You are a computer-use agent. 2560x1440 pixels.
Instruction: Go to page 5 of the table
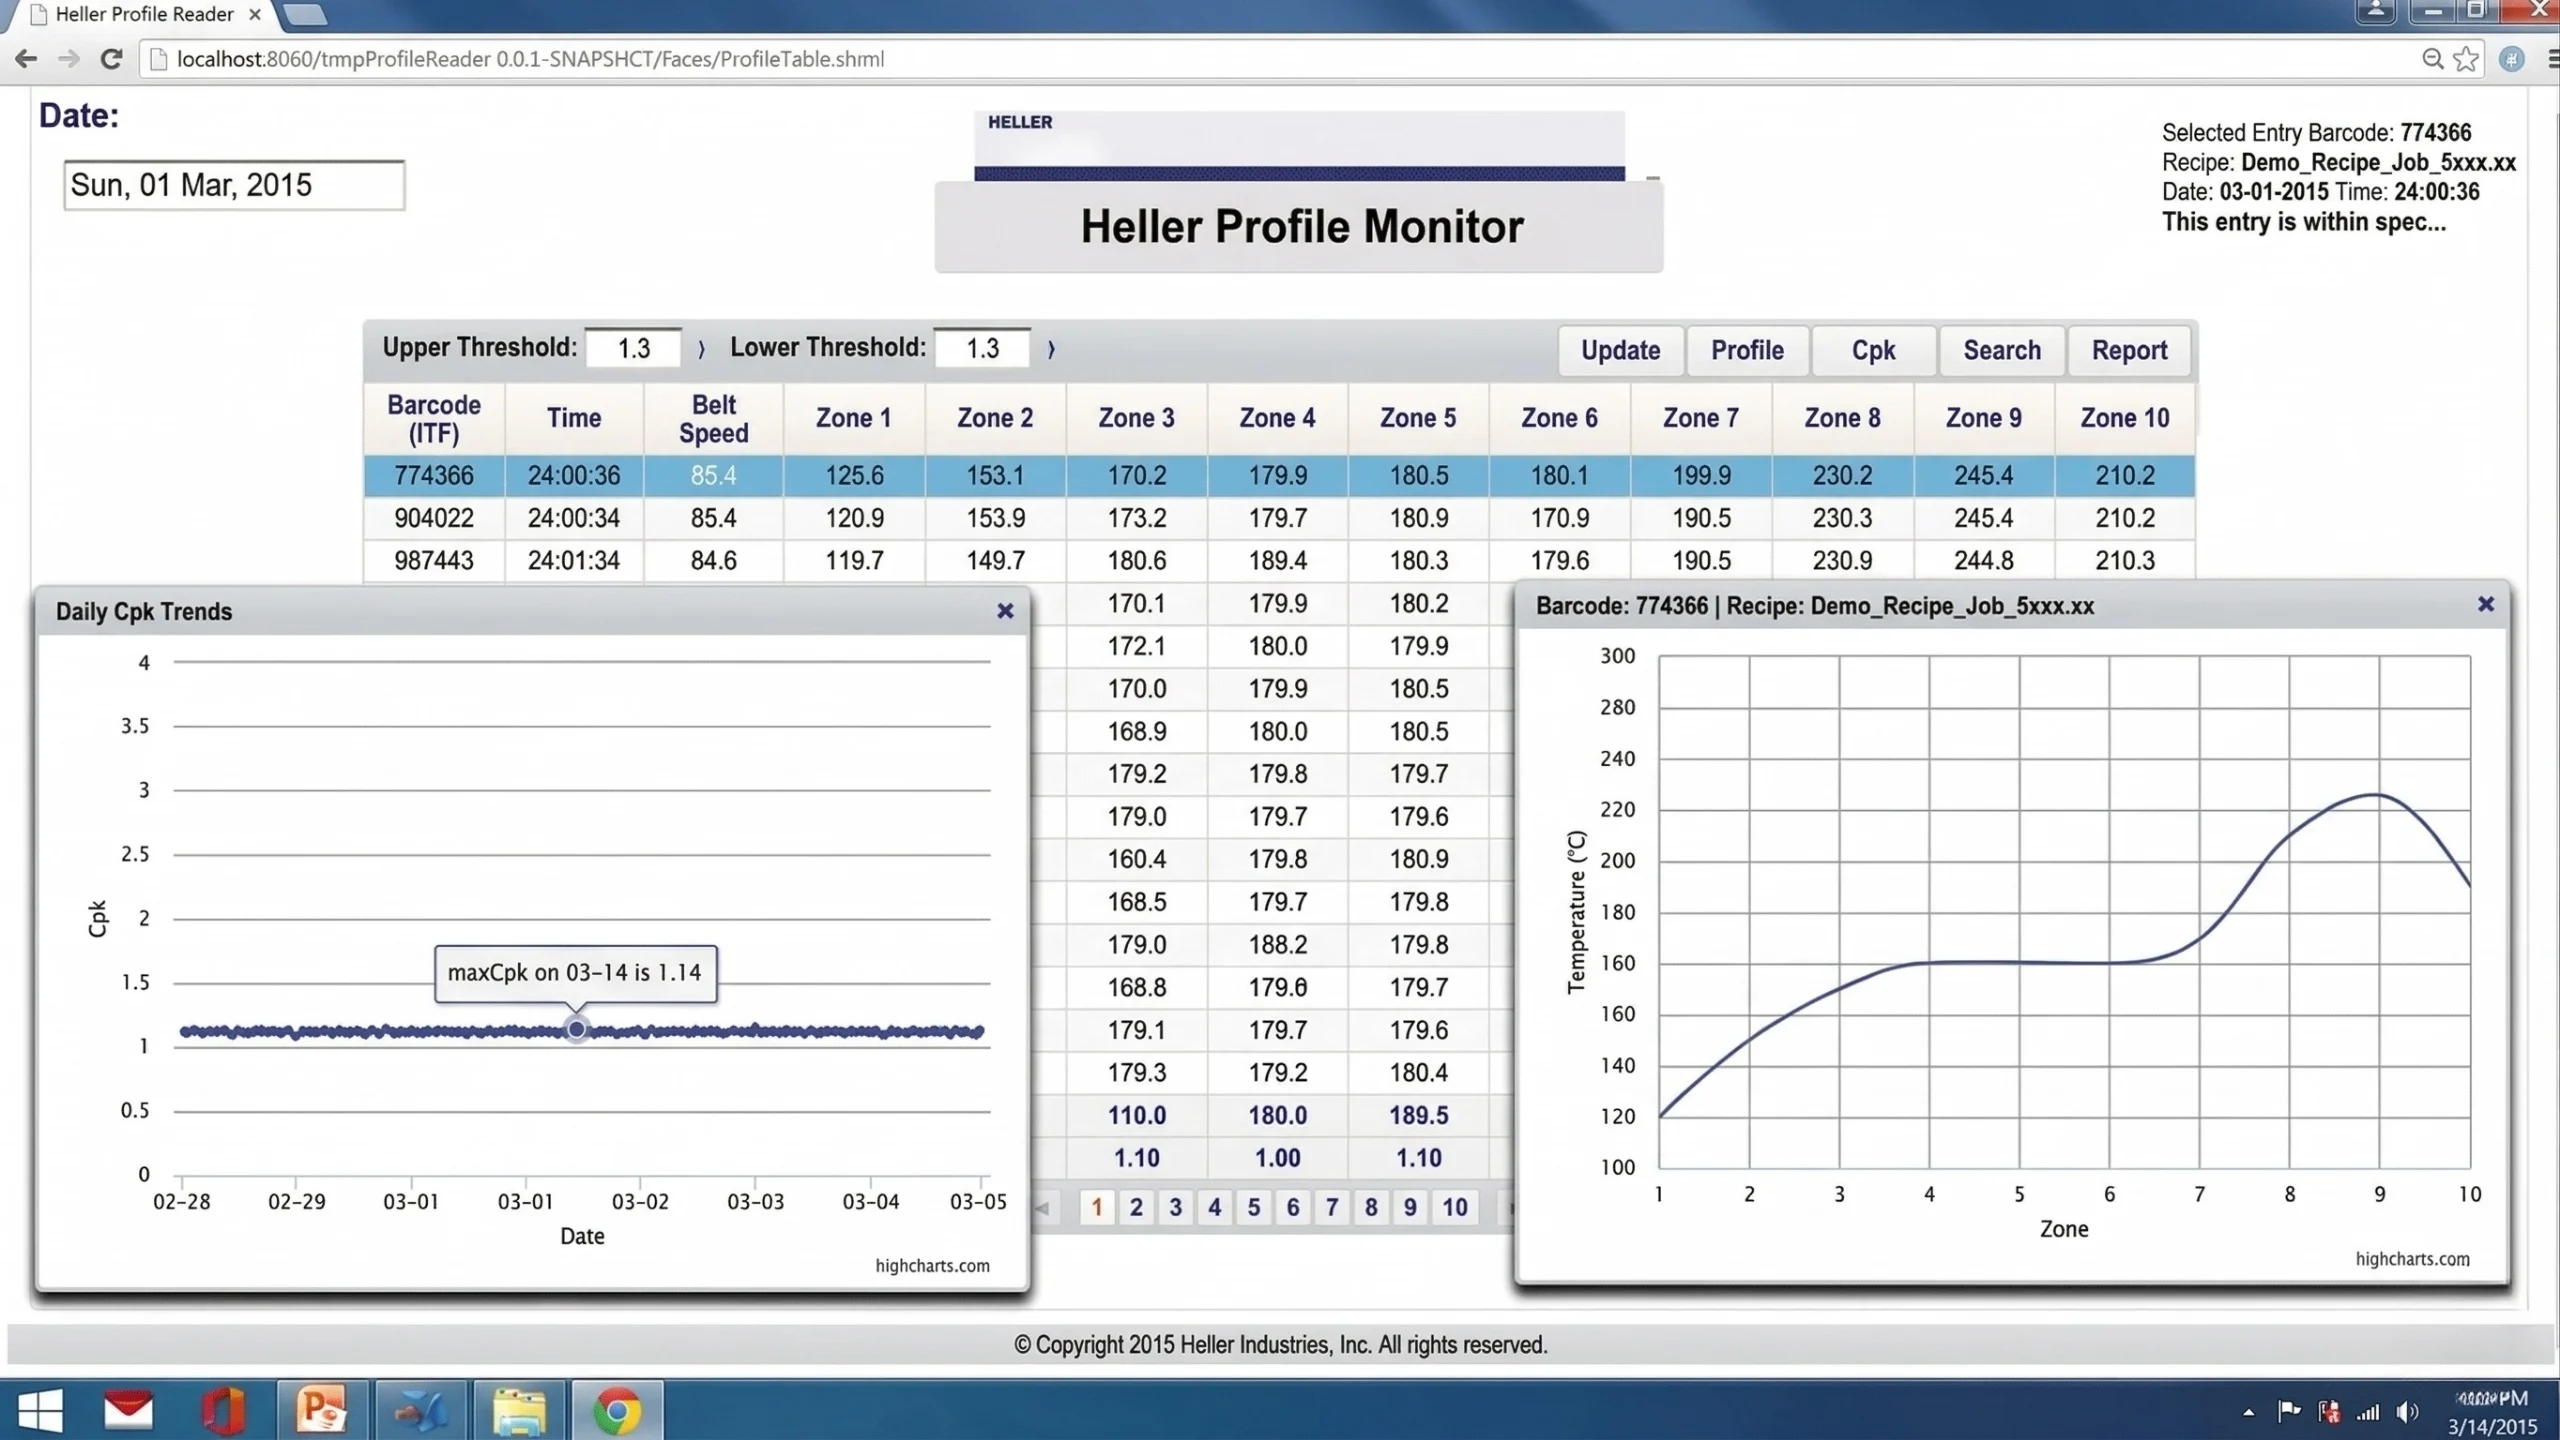click(x=1253, y=1207)
